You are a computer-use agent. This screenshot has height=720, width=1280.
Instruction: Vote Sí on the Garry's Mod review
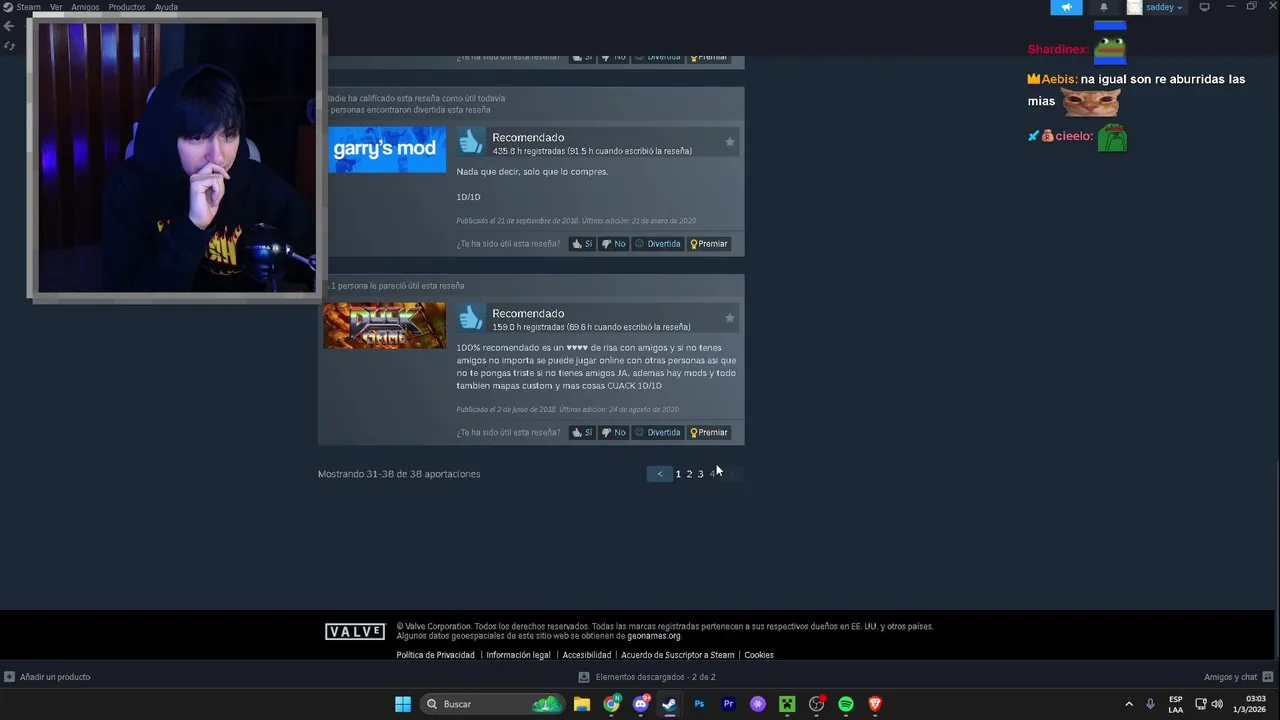point(582,244)
